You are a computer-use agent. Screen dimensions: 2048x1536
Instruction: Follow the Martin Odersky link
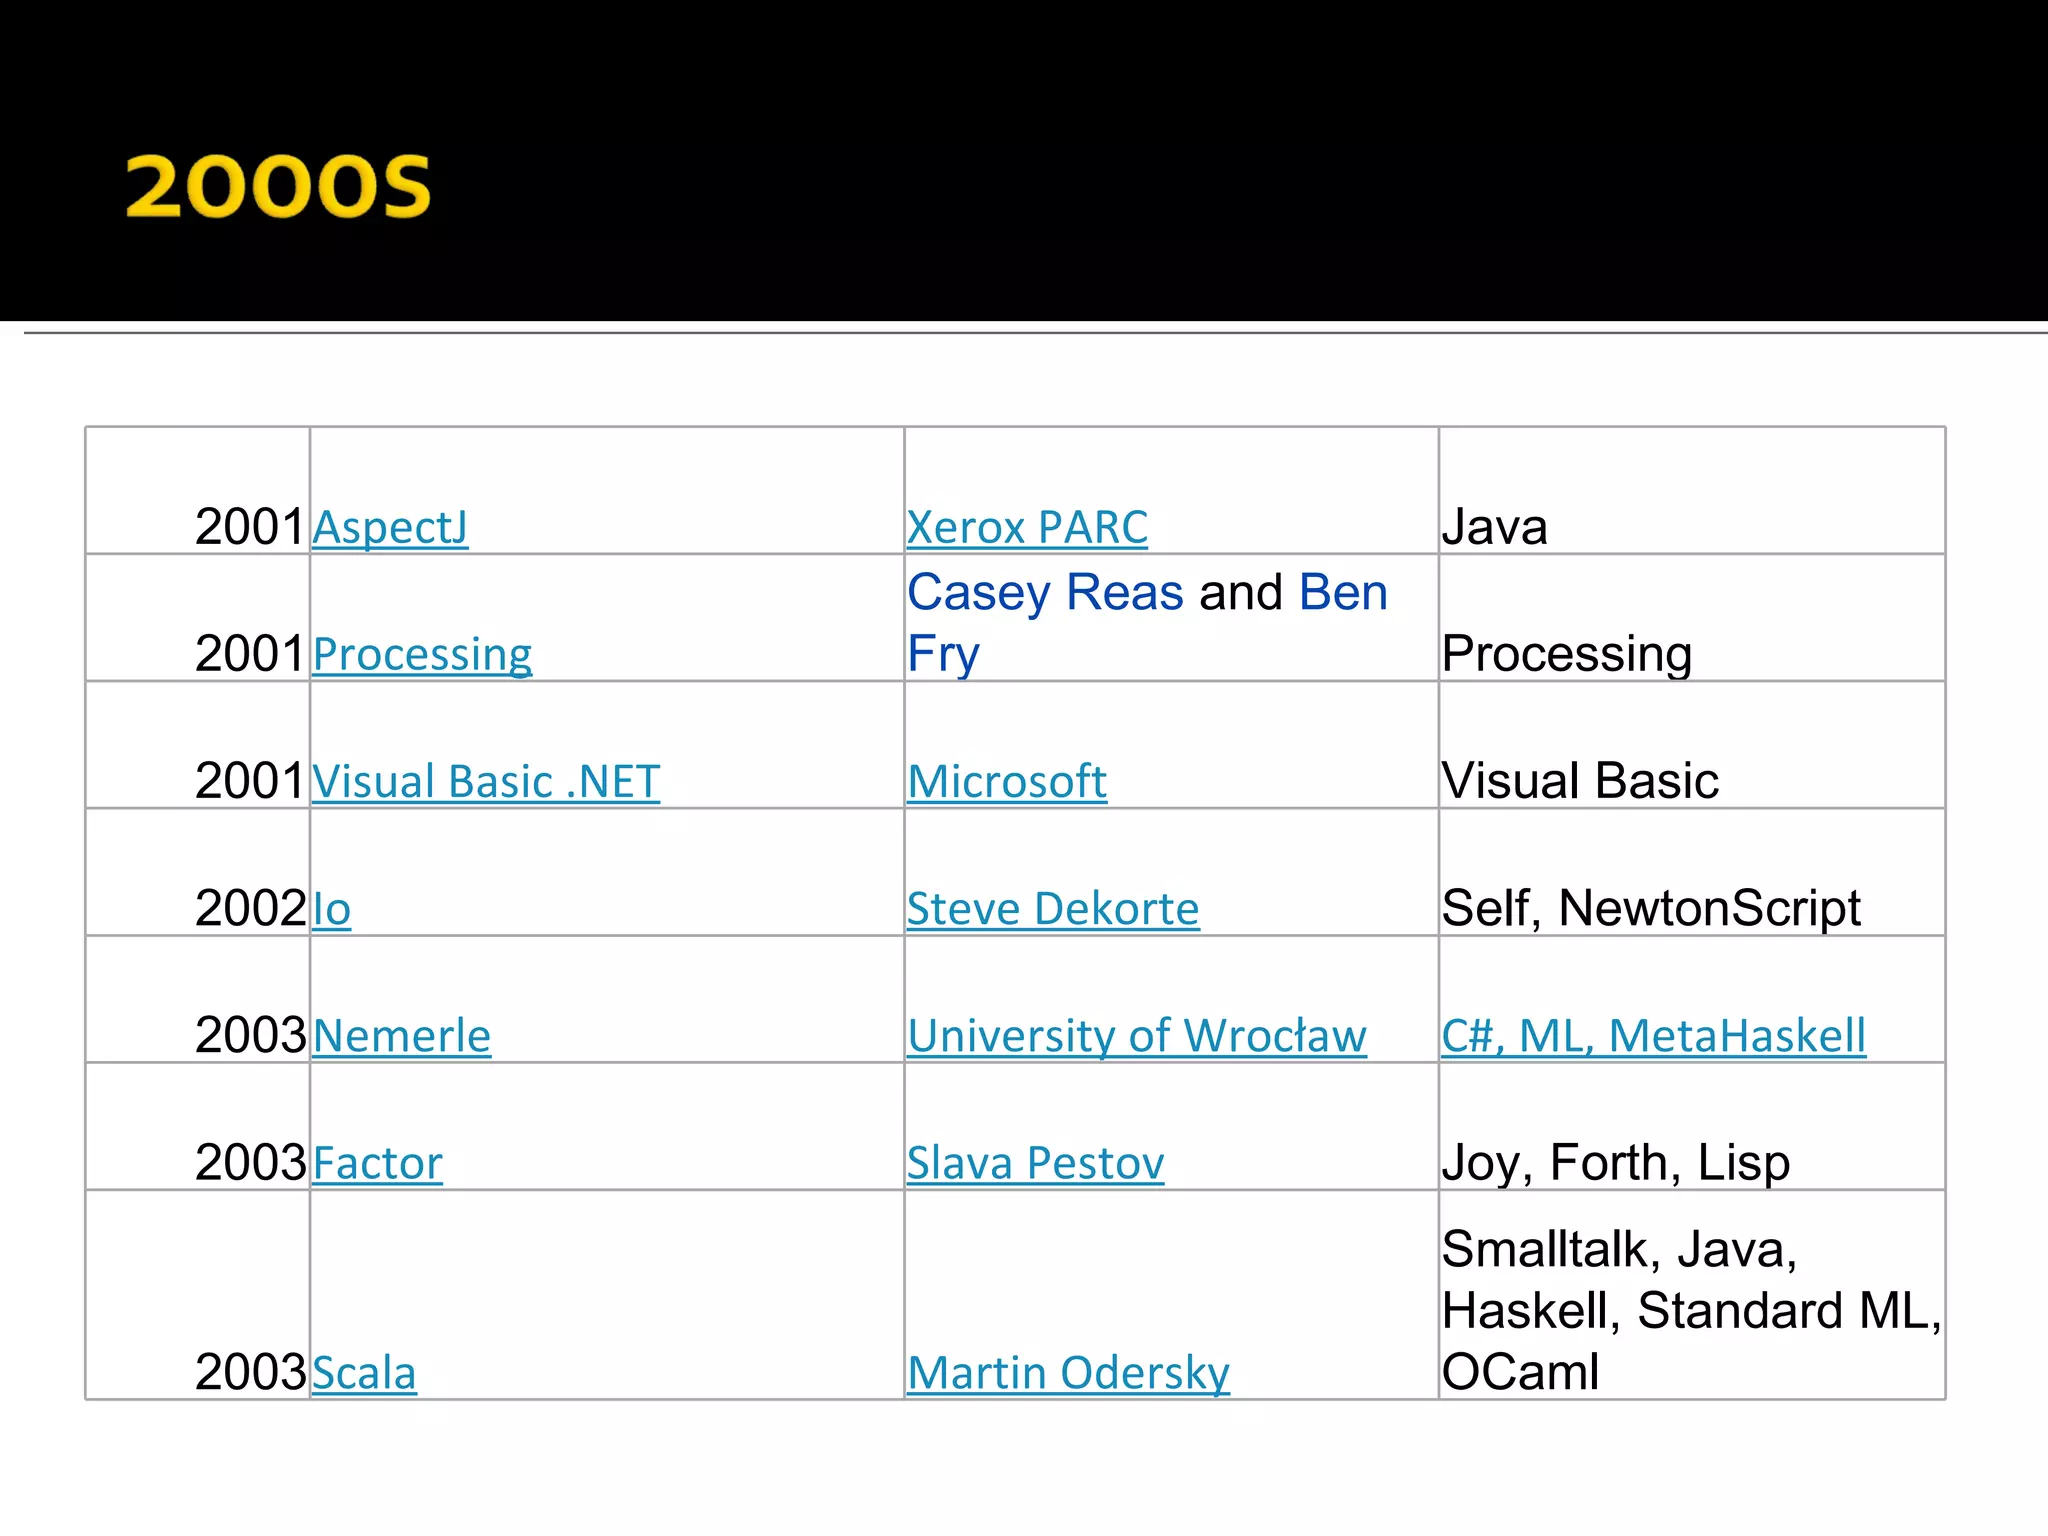pyautogui.click(x=1068, y=1373)
